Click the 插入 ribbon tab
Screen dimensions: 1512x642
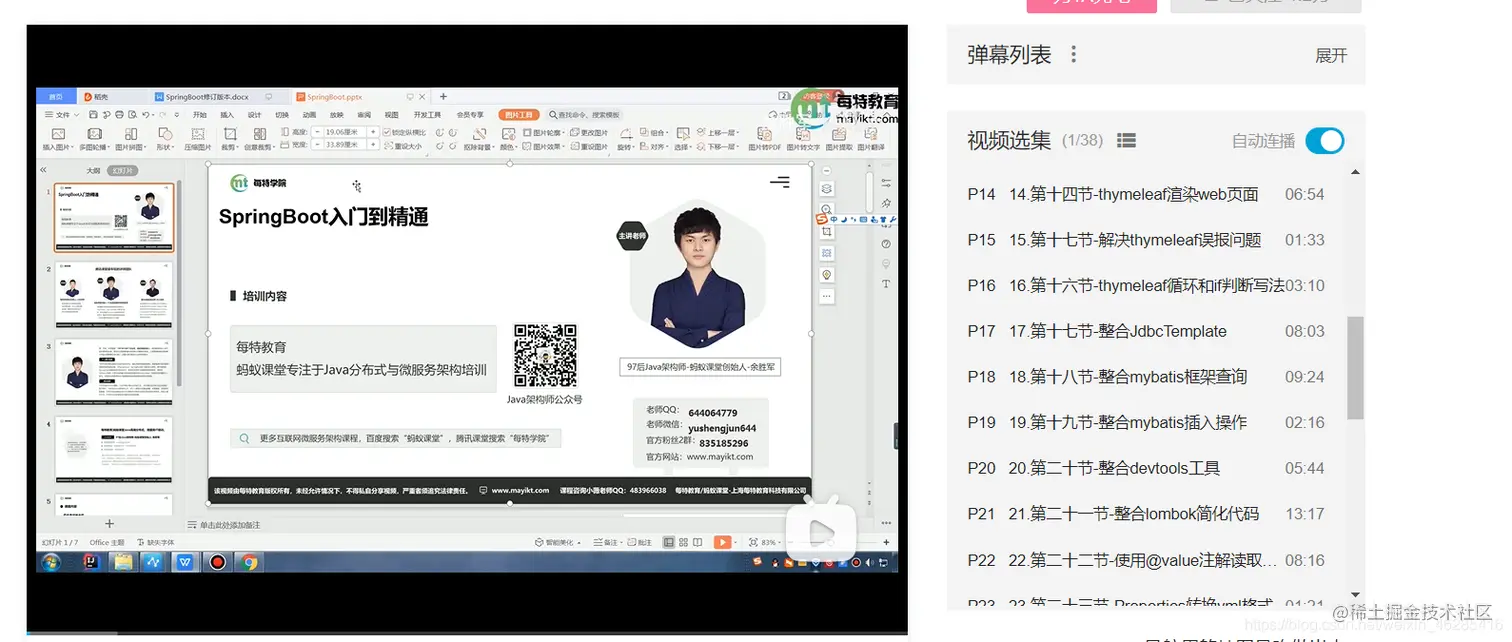228,115
